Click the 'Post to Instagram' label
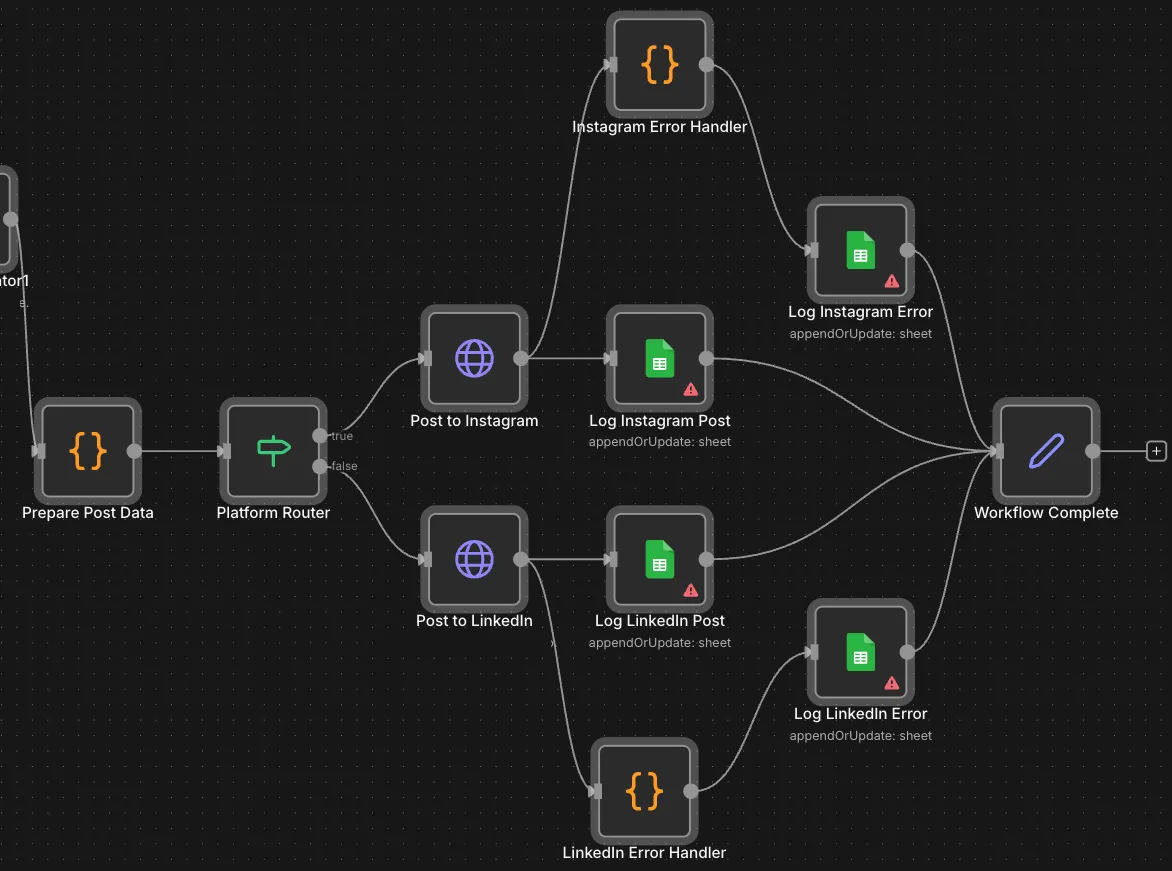 474,421
